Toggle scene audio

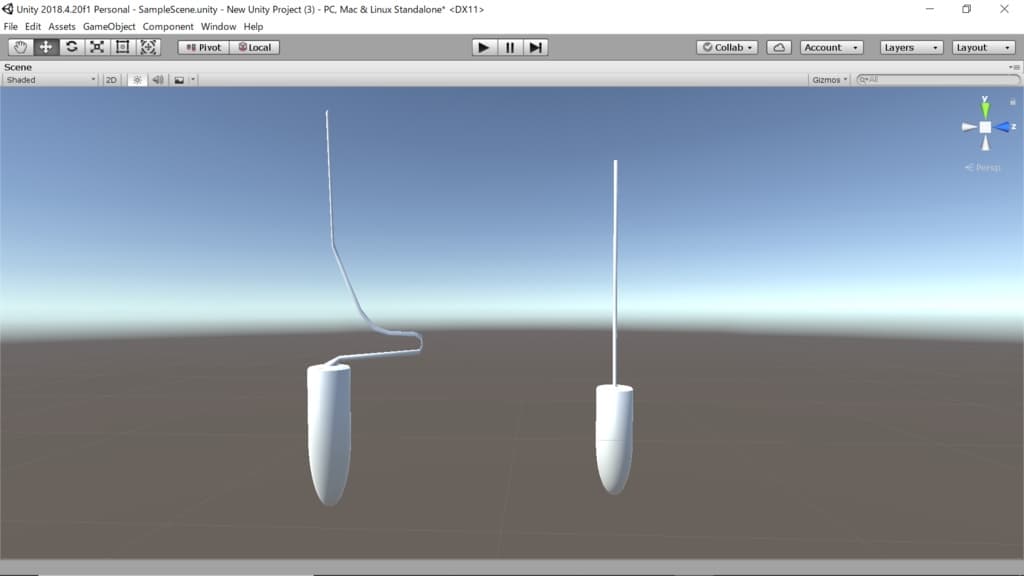click(x=158, y=80)
